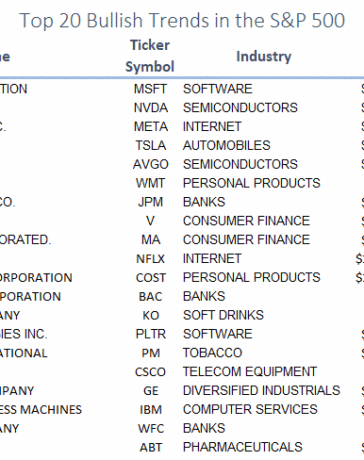Click the AUTOMOBILES industry cell
This screenshot has height=460, width=364.
click(227, 145)
